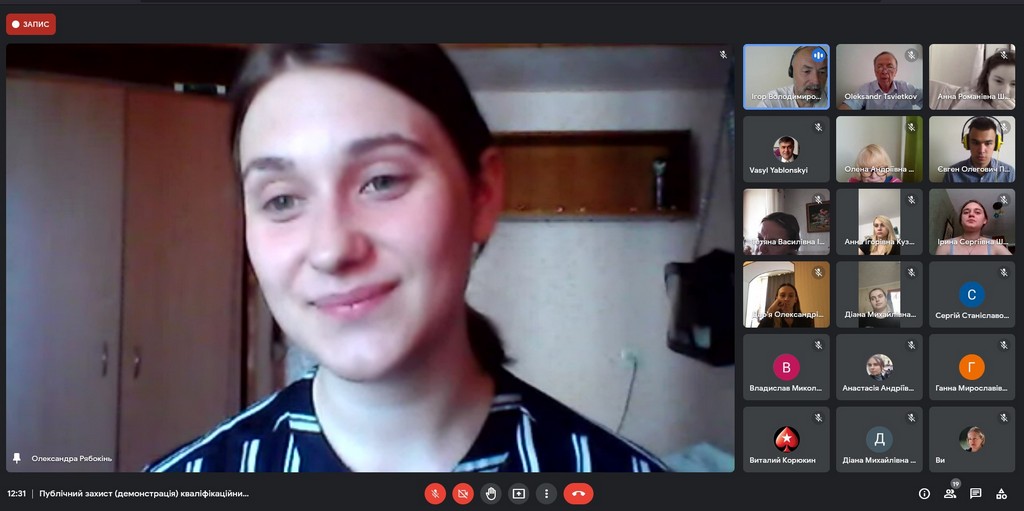Image resolution: width=1024 pixels, height=511 pixels.
Task: Turn on the camera in call controls
Action: pyautogui.click(x=463, y=493)
